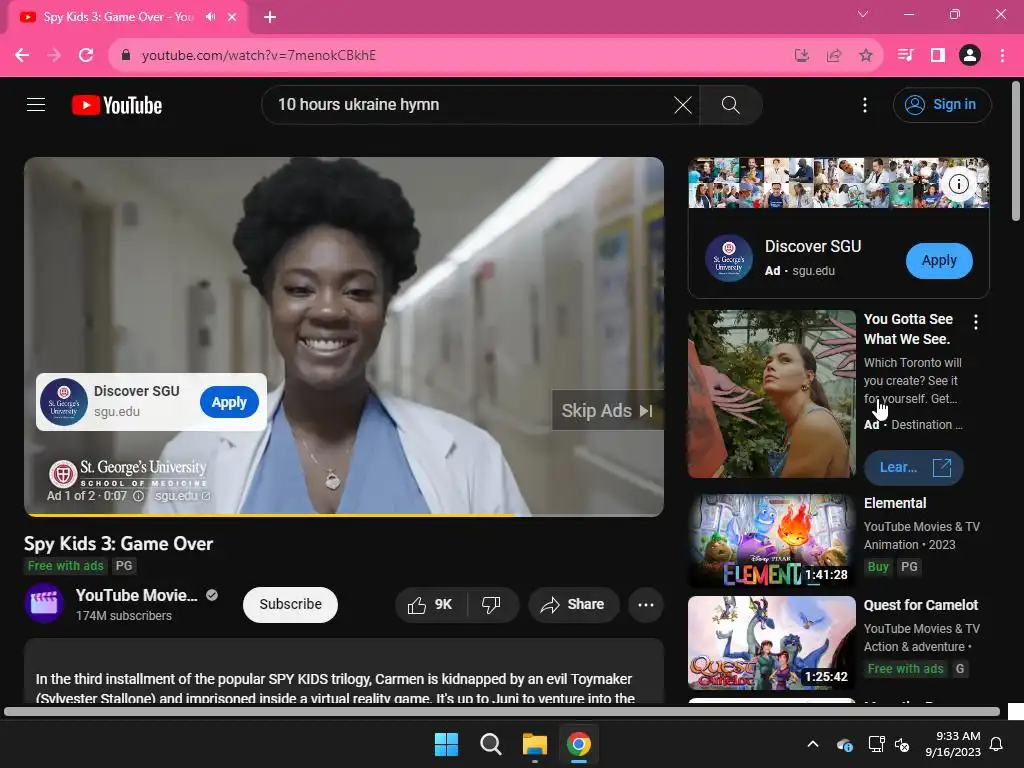The height and width of the screenshot is (768, 1024).
Task: Open the Toronto ad thumbnail
Action: pos(771,394)
